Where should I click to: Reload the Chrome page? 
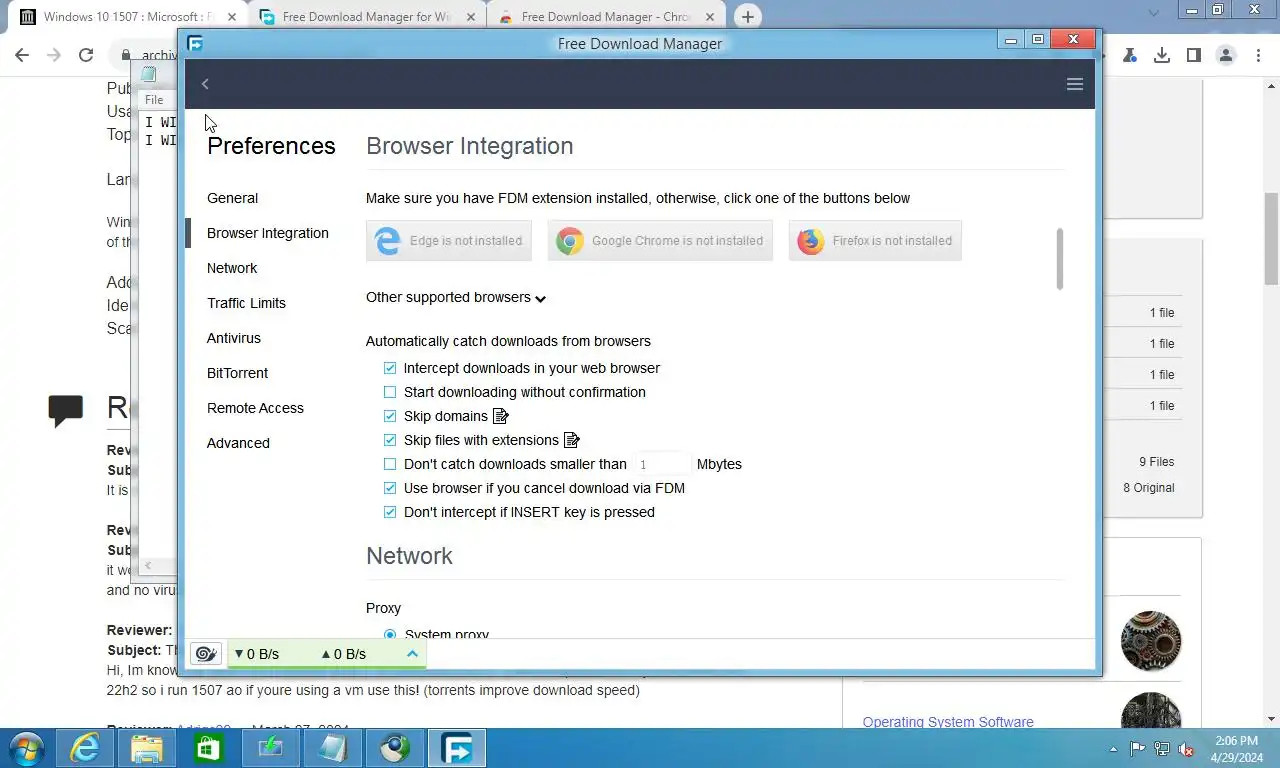86,56
